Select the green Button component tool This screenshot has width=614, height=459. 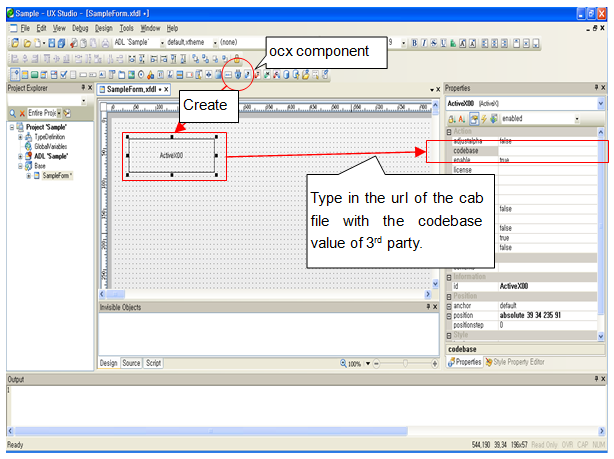(34, 74)
